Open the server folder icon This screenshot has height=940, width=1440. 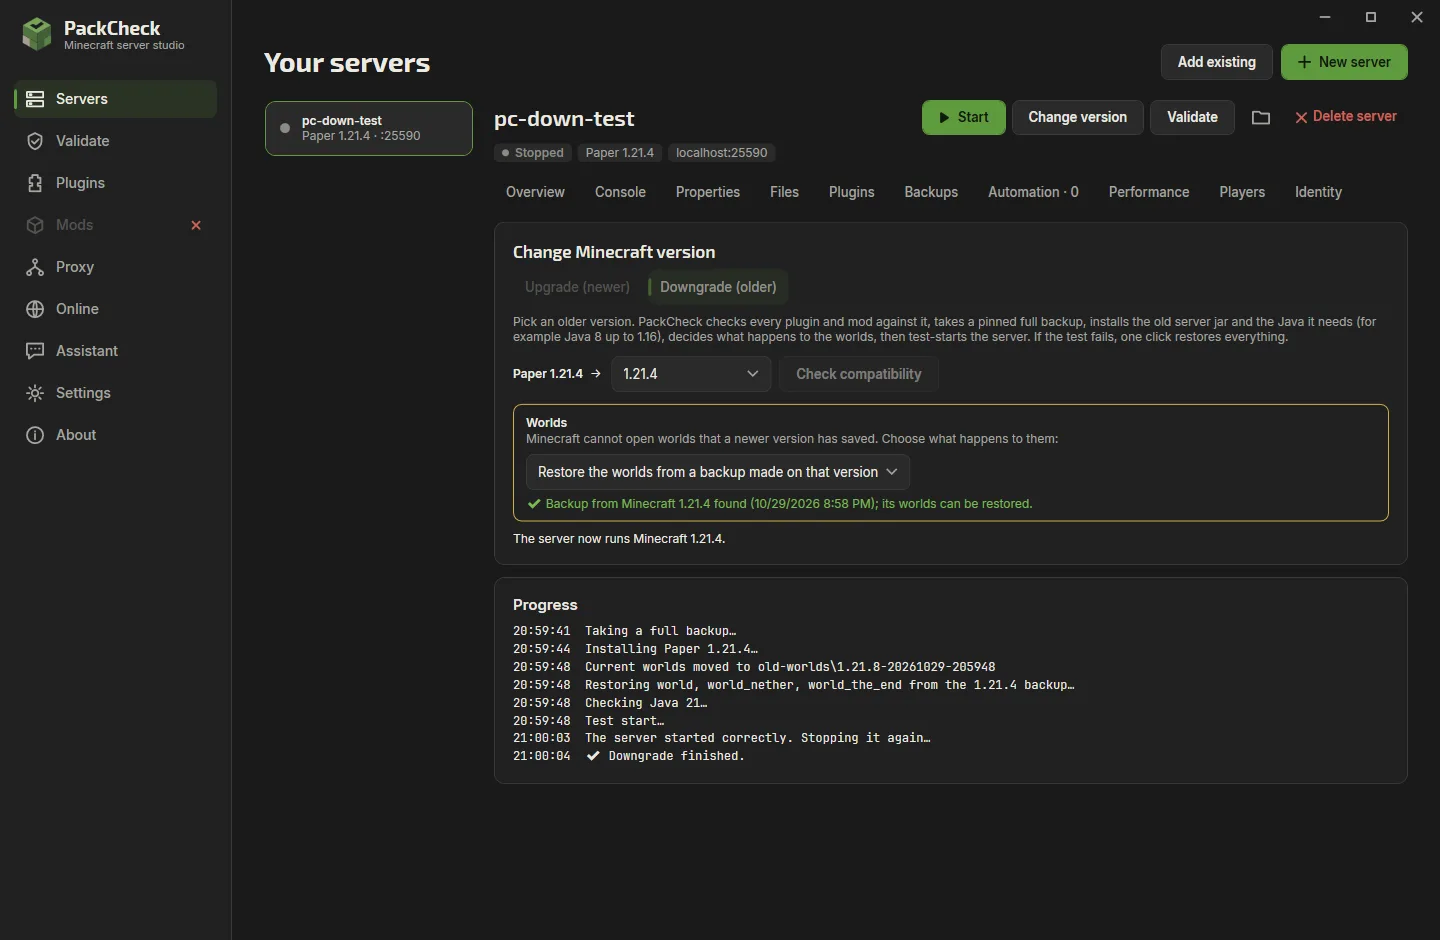(x=1261, y=118)
